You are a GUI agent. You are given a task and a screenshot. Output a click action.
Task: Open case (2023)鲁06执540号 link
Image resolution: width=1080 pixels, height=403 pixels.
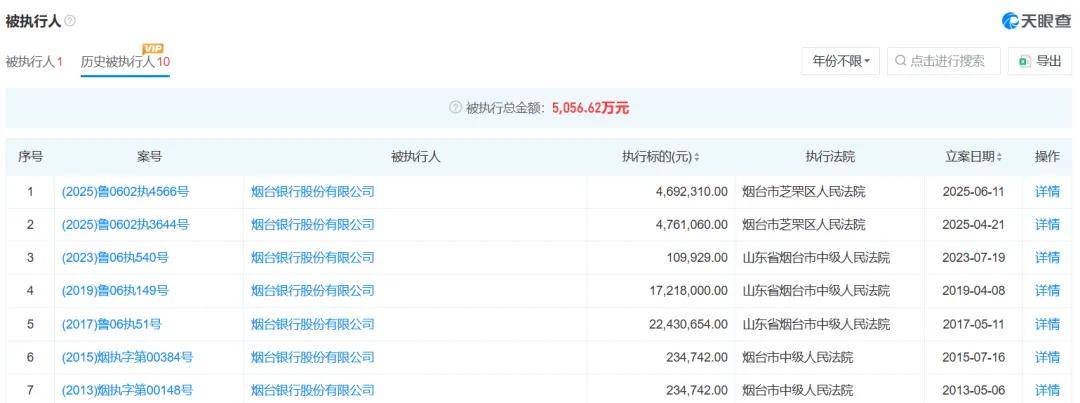pos(115,258)
